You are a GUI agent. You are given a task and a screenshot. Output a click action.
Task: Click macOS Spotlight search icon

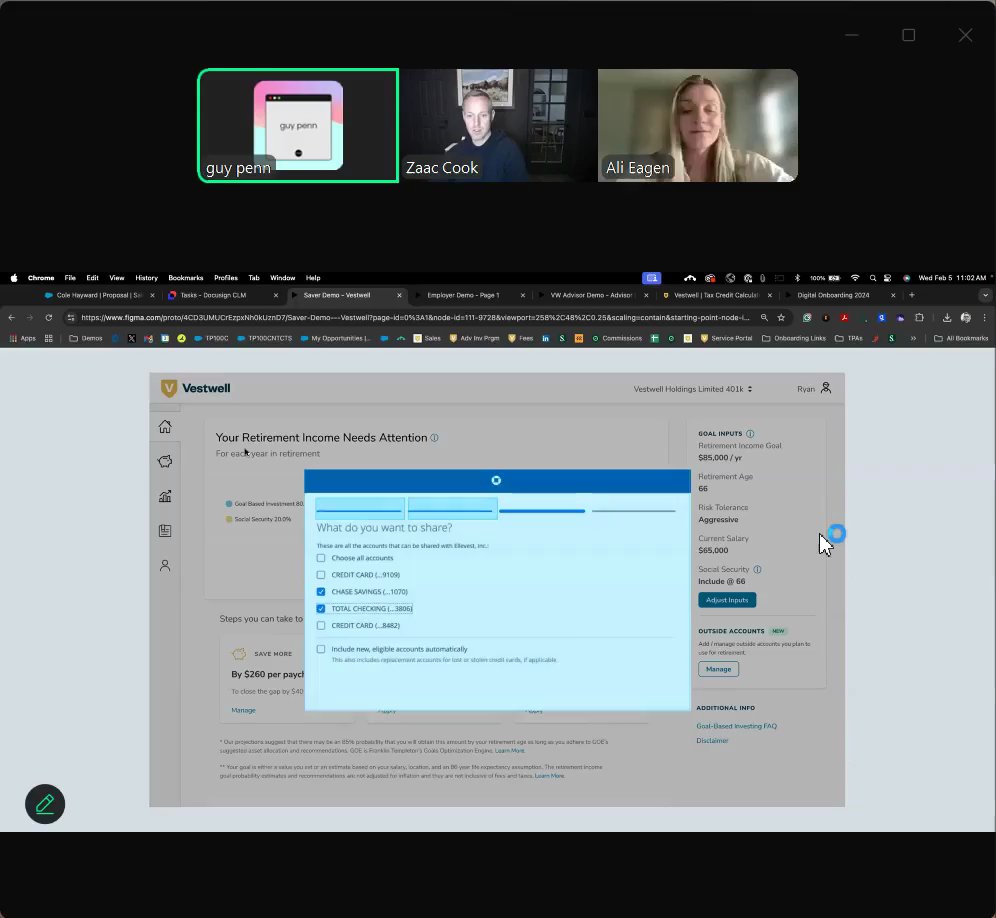tap(873, 278)
